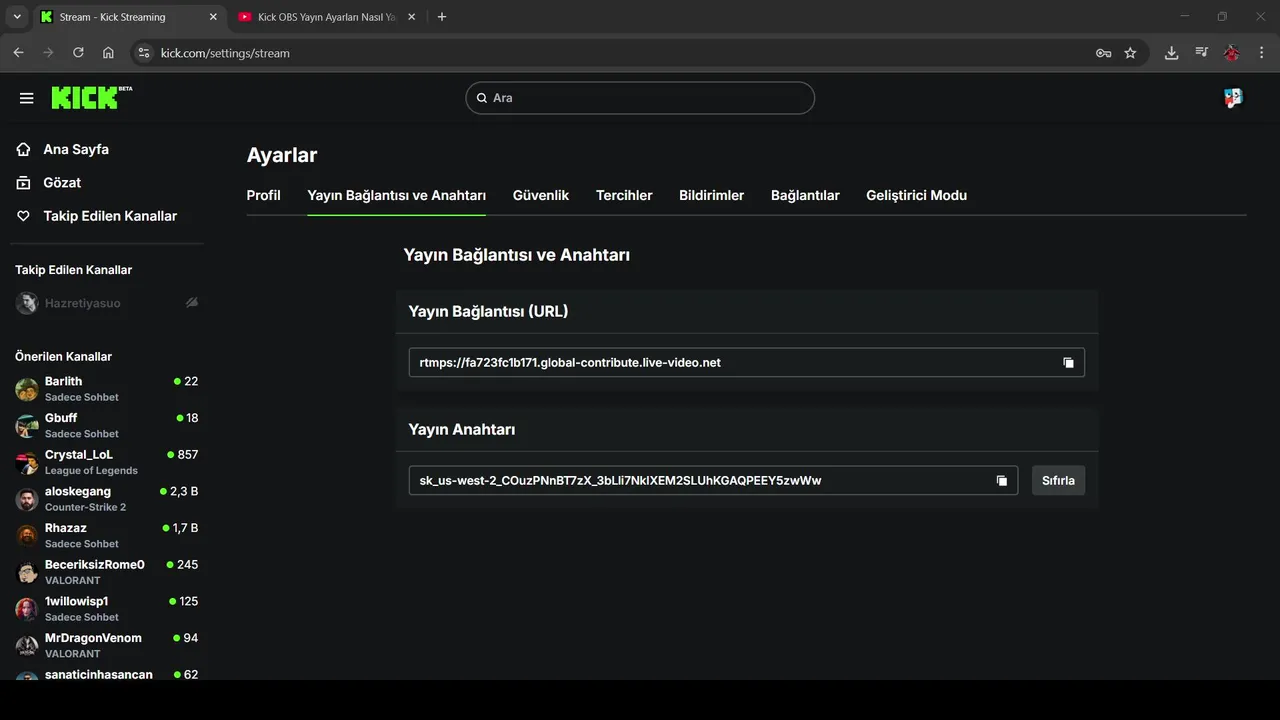Click the offline icon beside Hazretiyasuo
Image resolution: width=1280 pixels, height=720 pixels.
coord(192,303)
